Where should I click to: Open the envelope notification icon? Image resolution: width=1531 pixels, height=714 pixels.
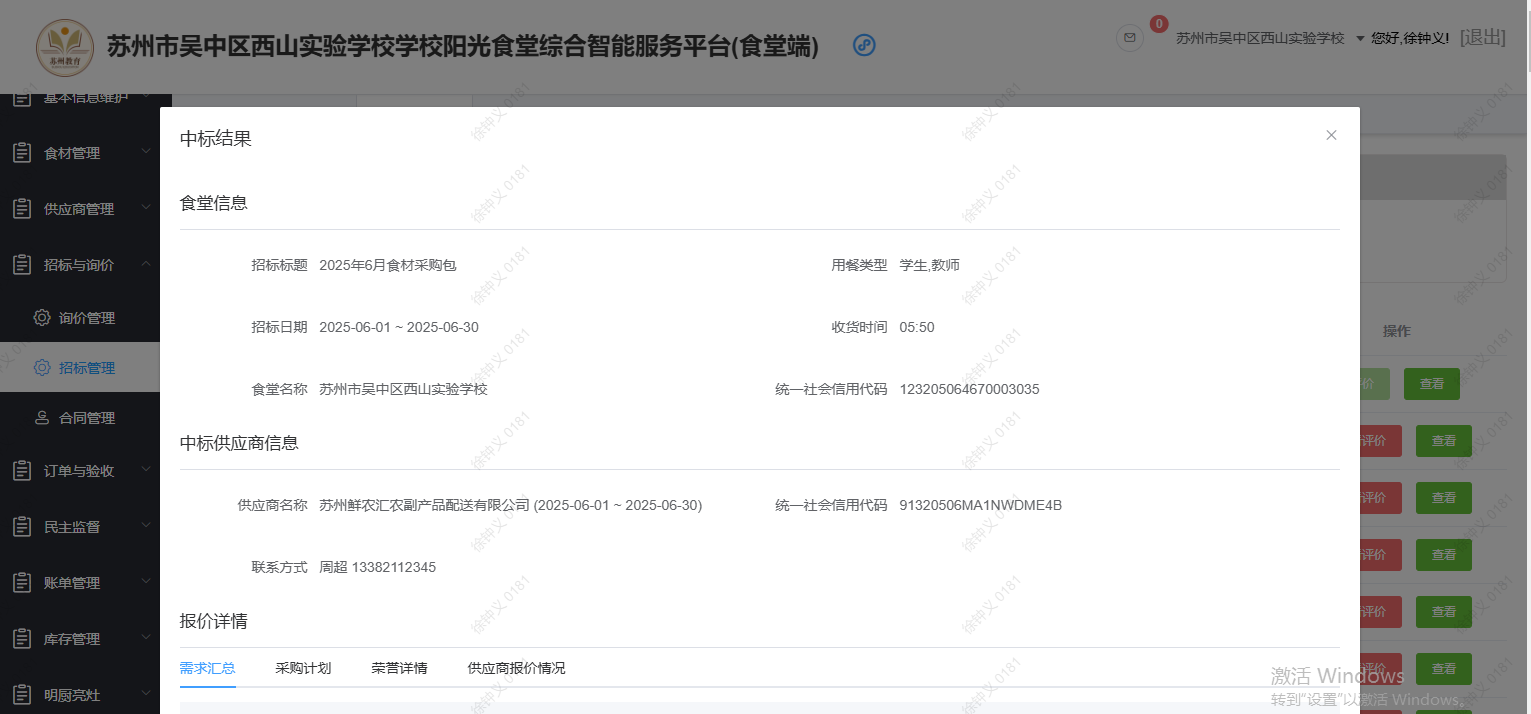[1129, 38]
